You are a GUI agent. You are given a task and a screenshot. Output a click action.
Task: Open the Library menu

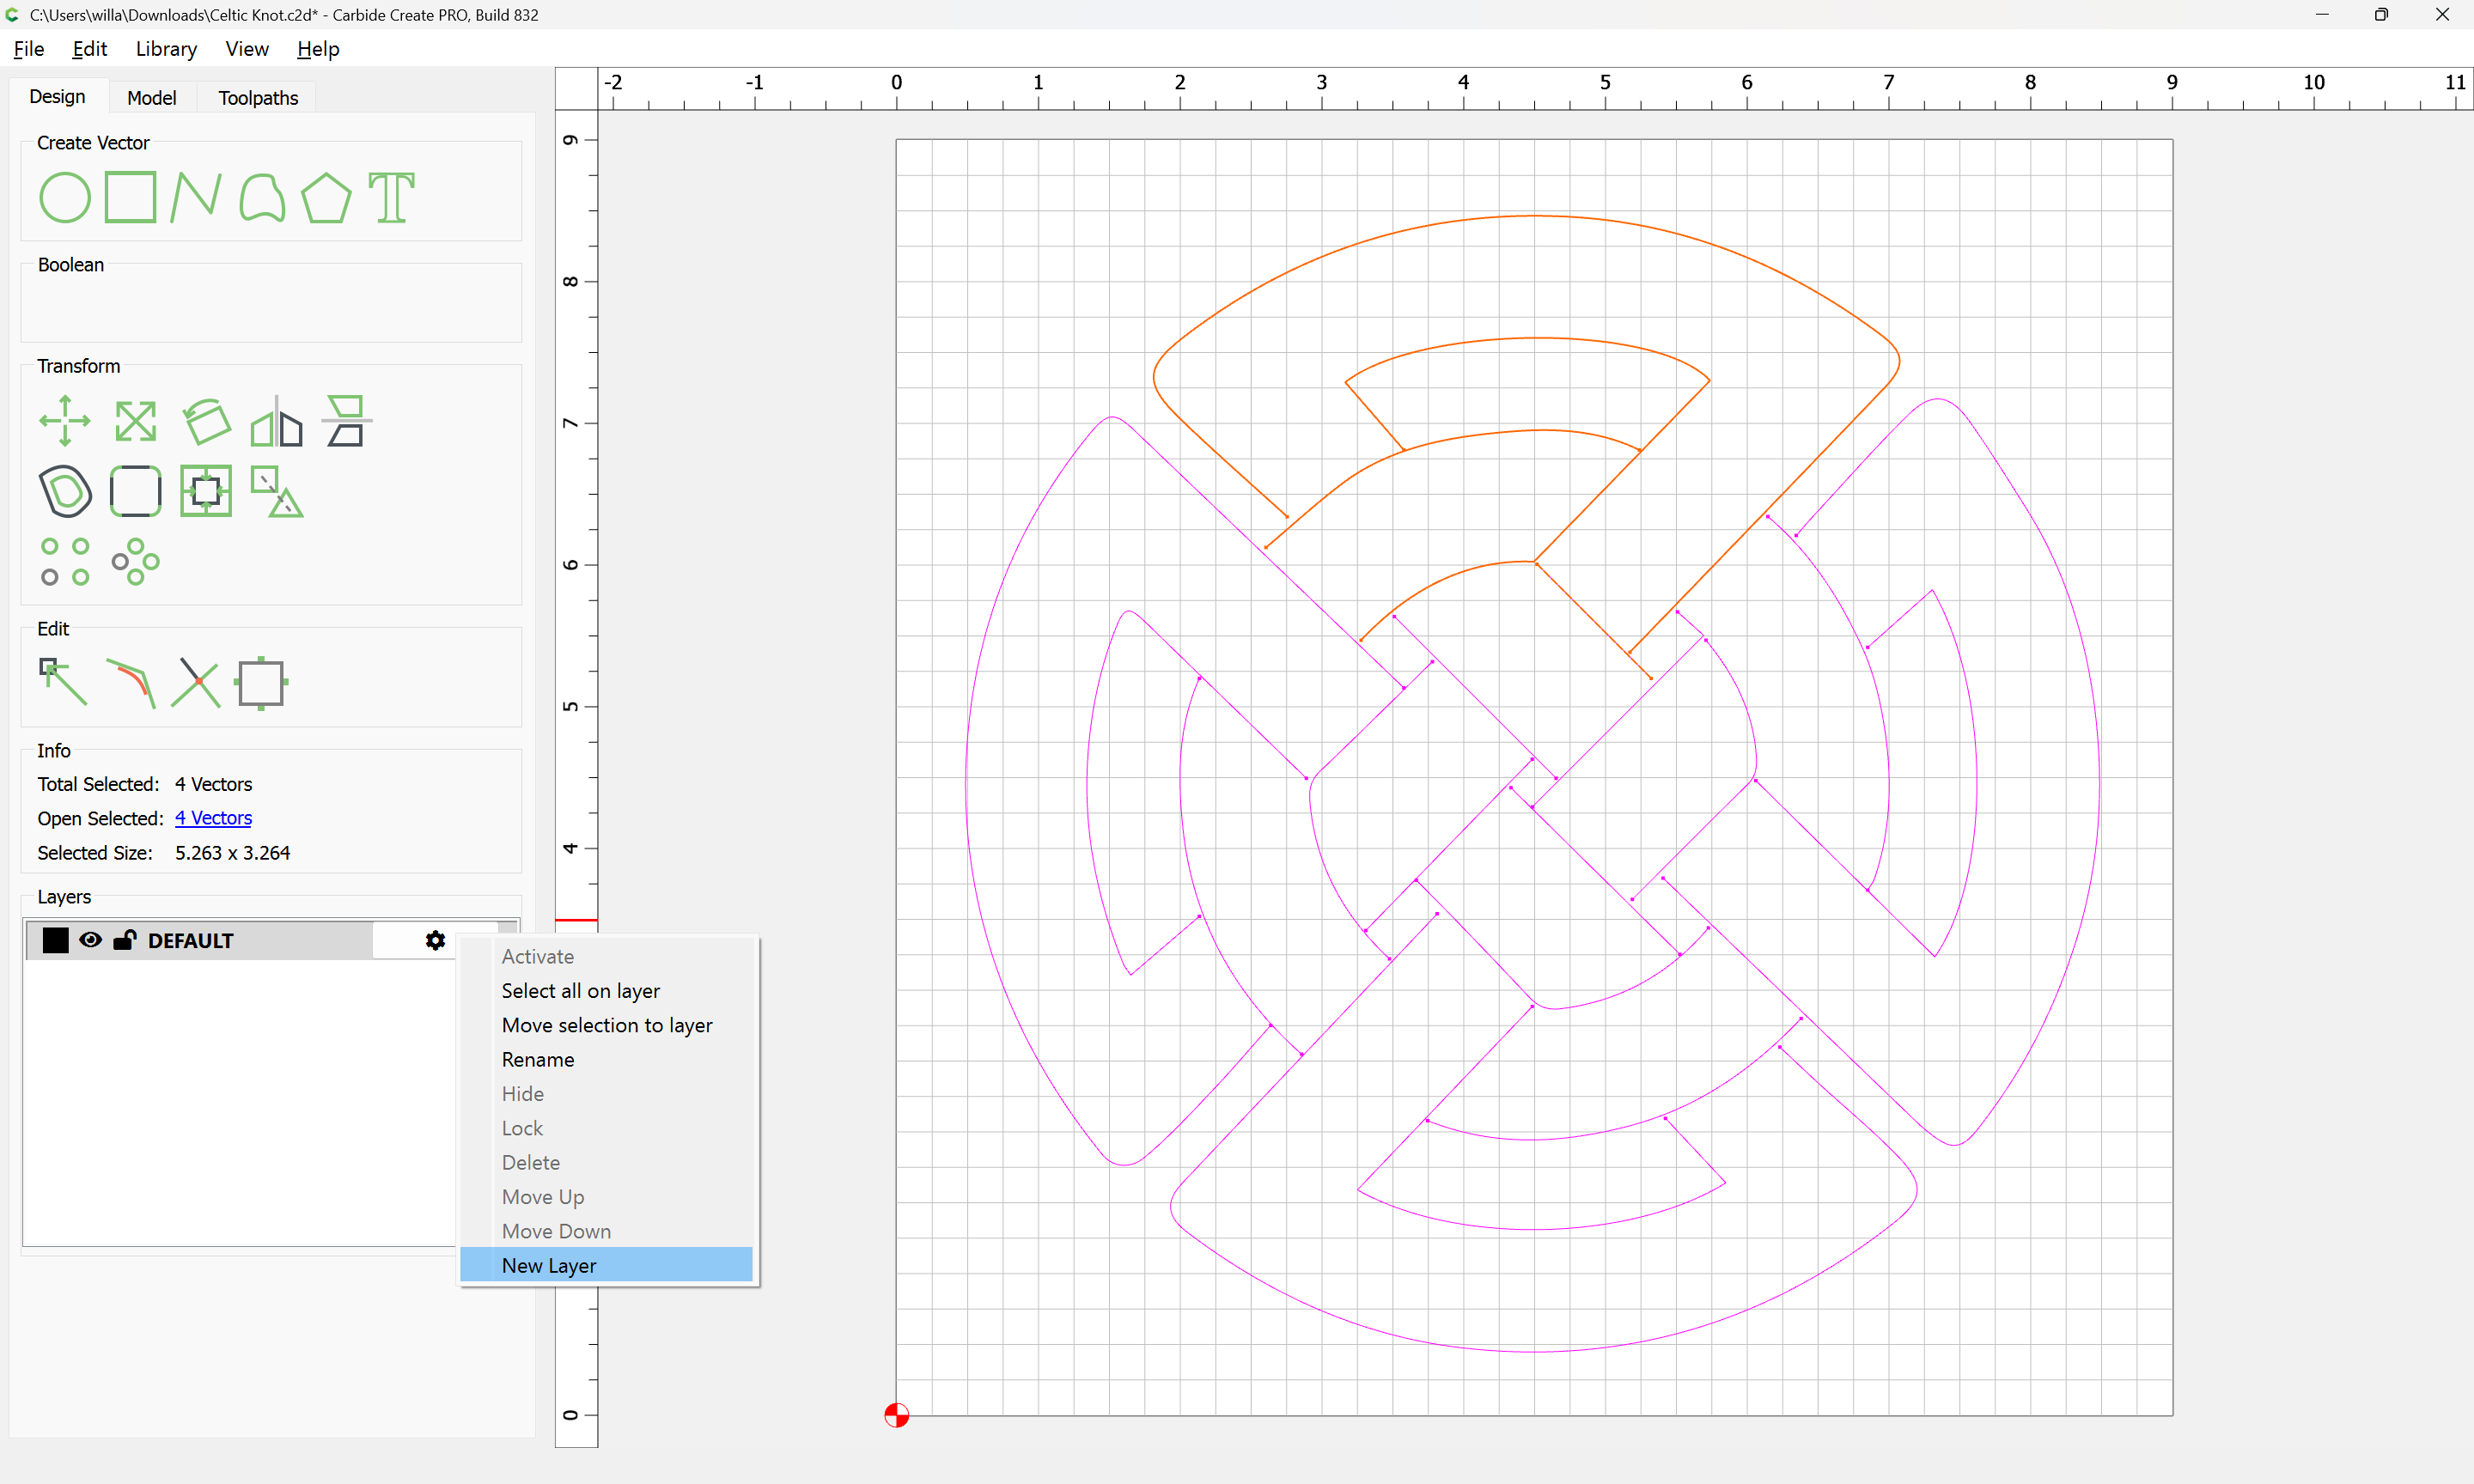tap(166, 49)
